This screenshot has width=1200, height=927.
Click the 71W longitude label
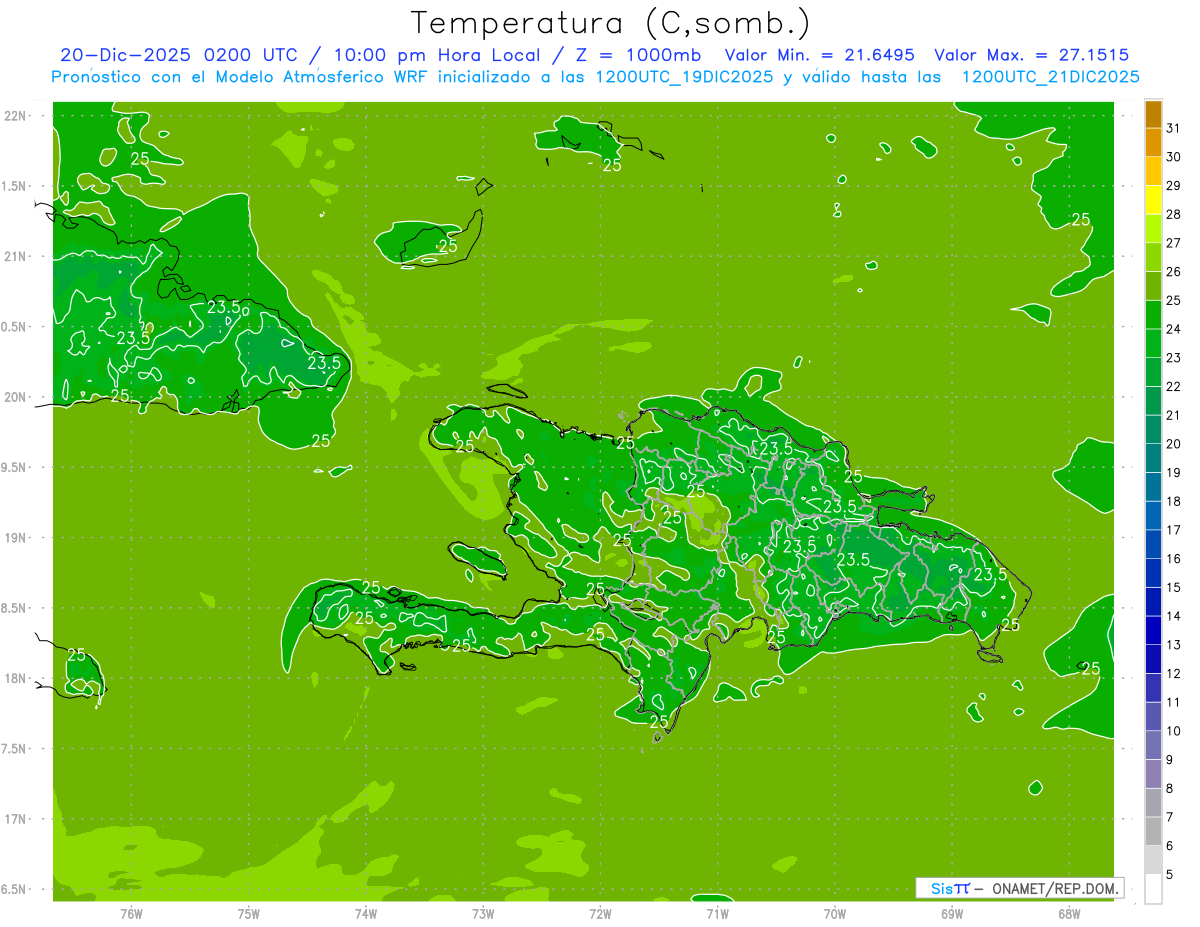pyautogui.click(x=717, y=913)
